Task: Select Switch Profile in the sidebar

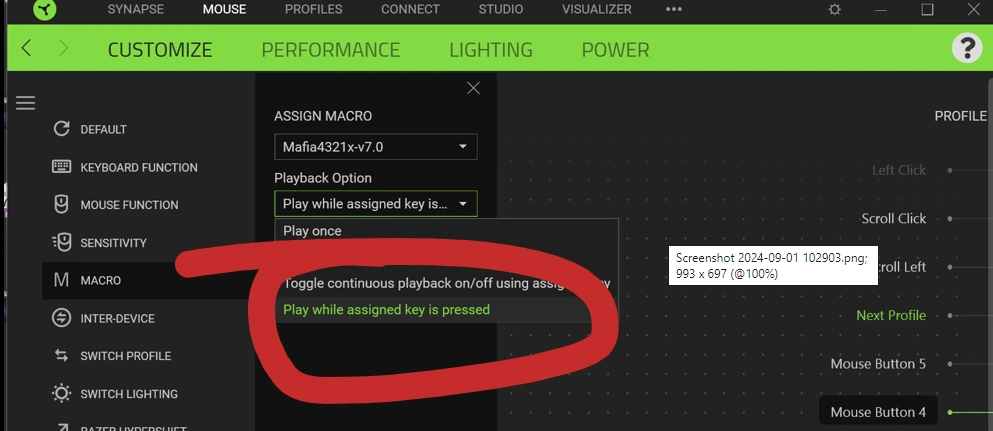Action: (x=125, y=356)
